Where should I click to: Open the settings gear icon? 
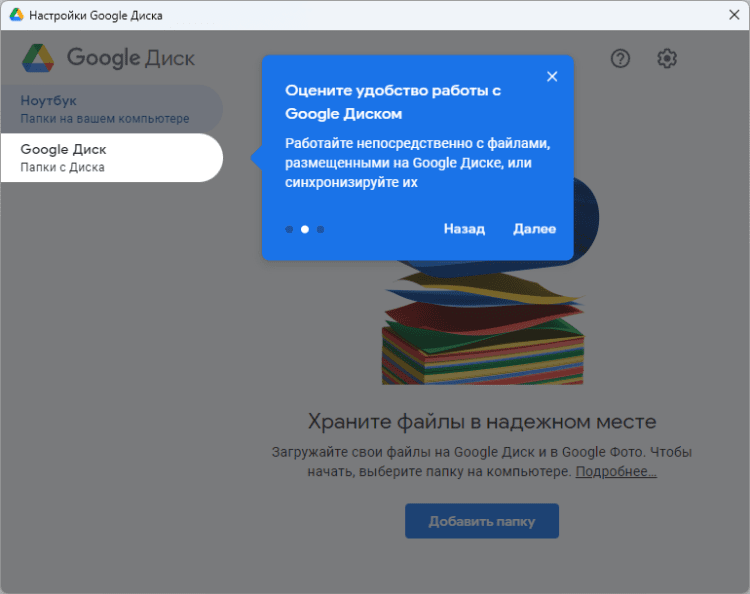pyautogui.click(x=666, y=58)
